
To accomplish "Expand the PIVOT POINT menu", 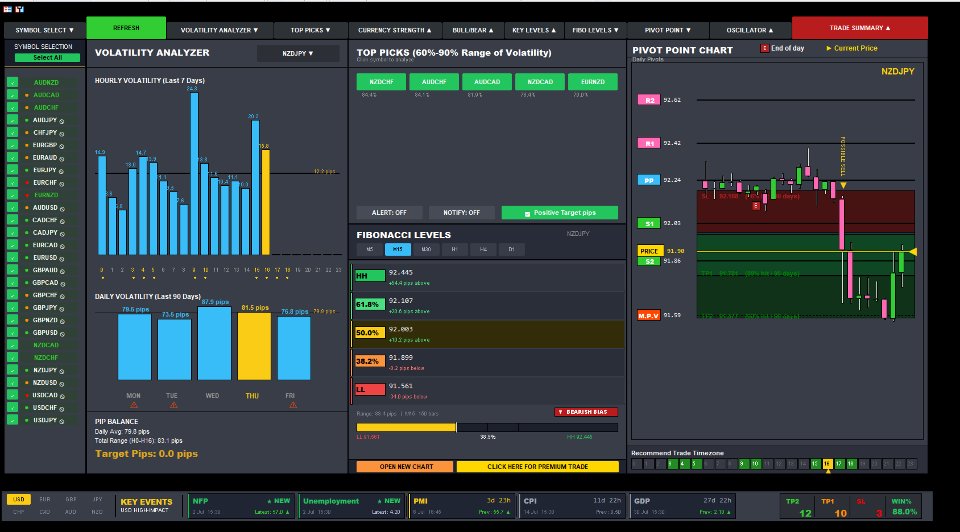I will (667, 30).
